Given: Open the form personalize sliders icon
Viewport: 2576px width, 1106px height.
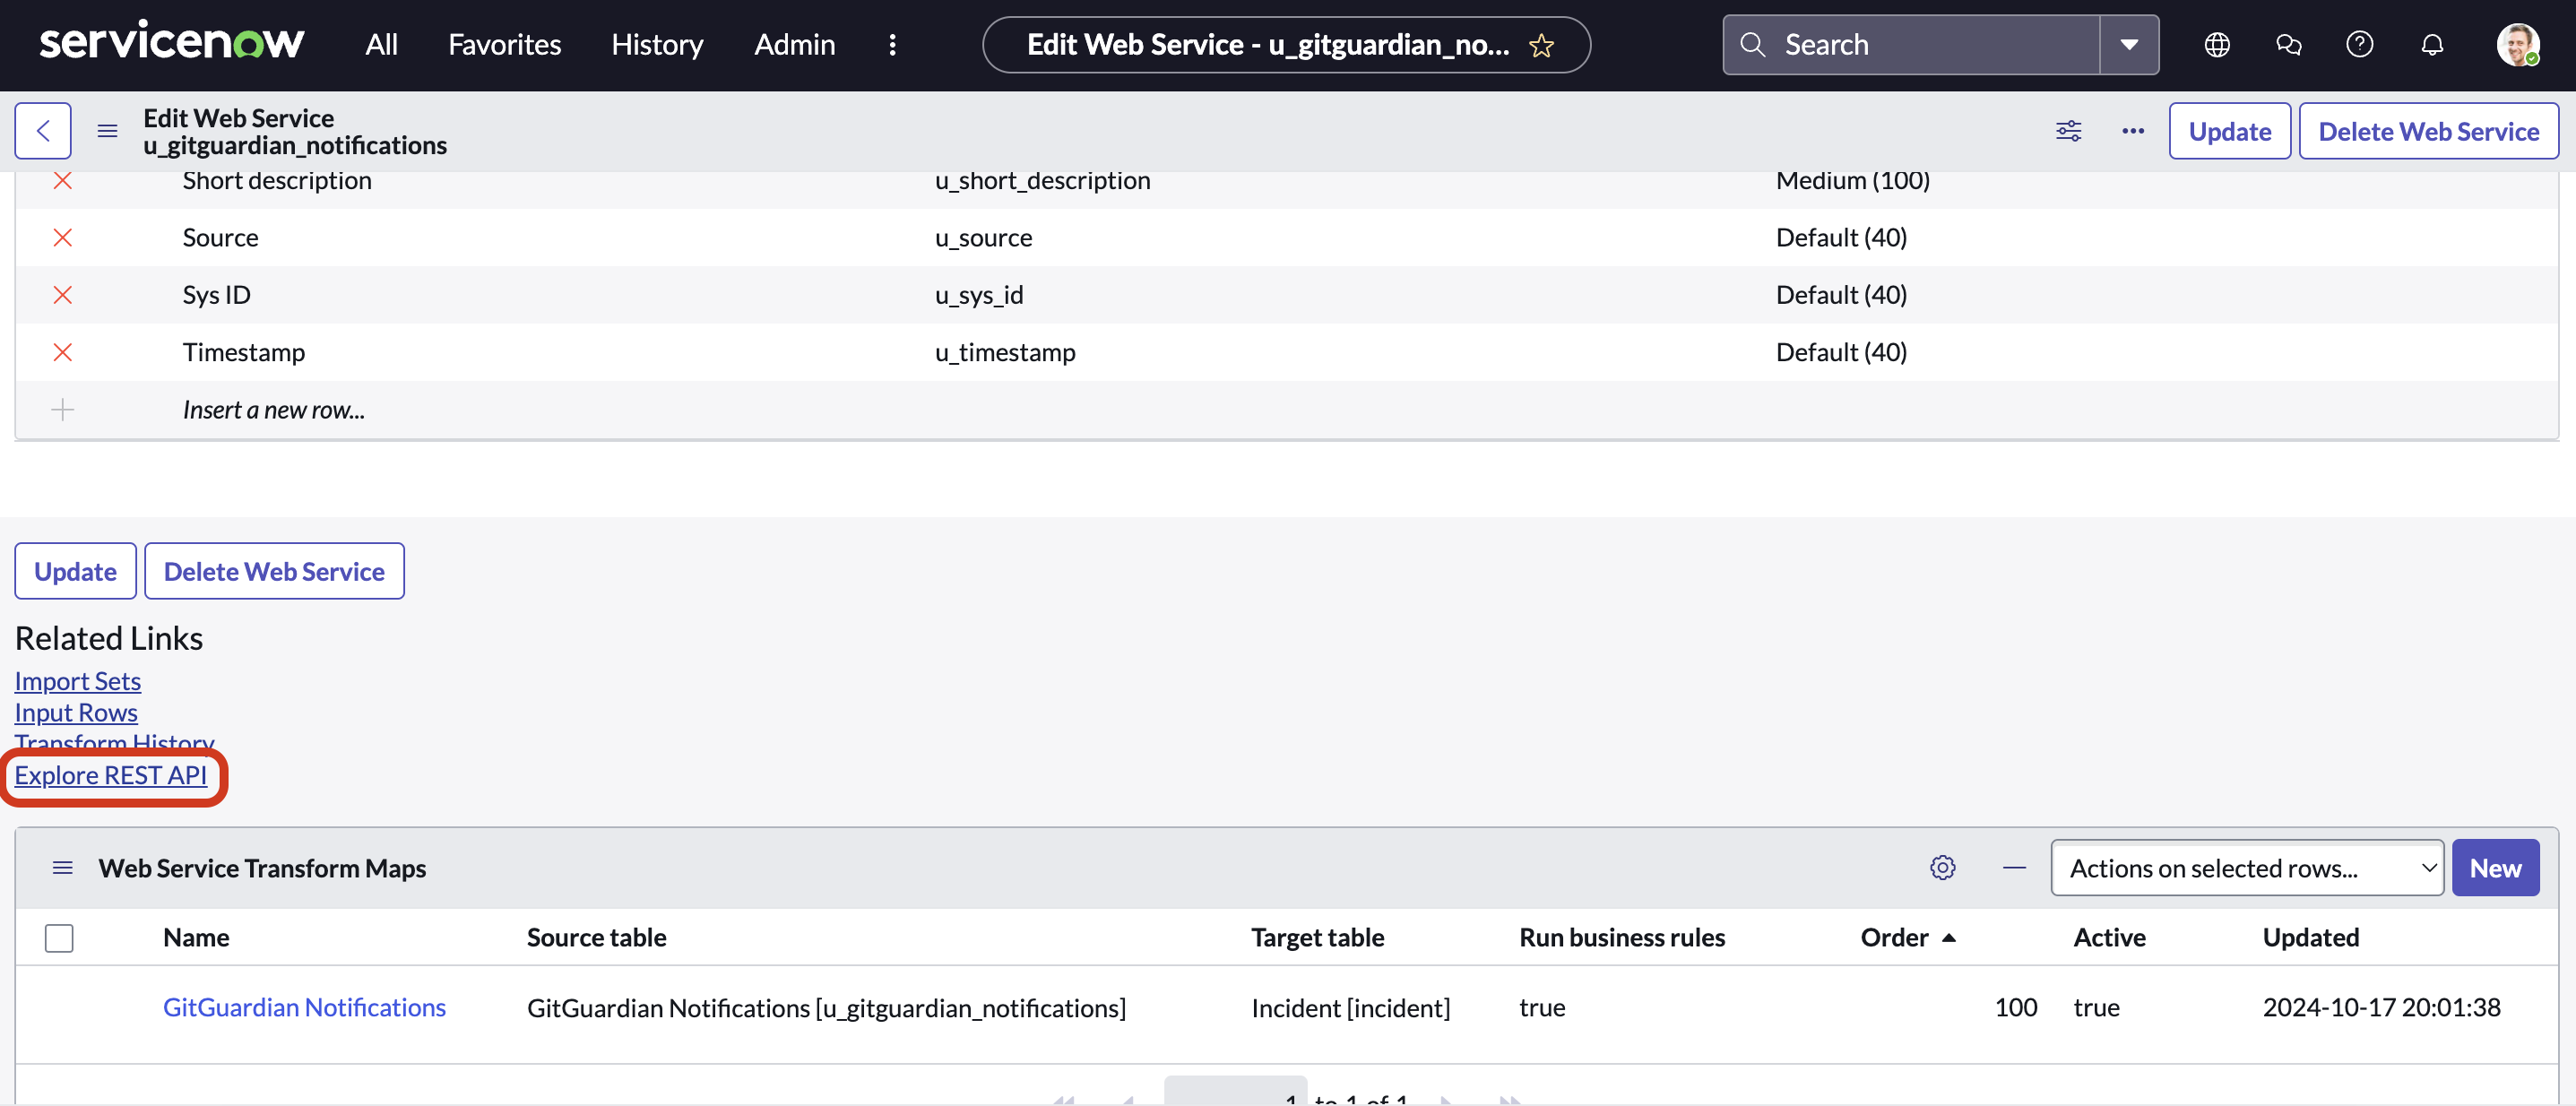Looking at the screenshot, I should (2068, 131).
